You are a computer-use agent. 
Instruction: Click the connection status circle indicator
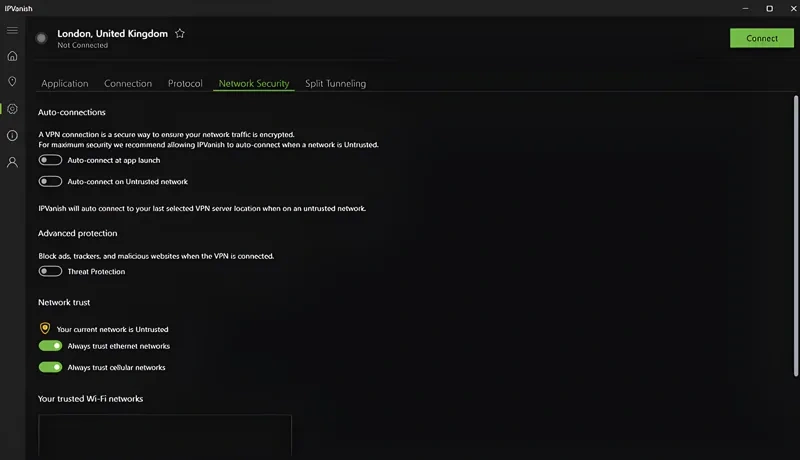pyautogui.click(x=41, y=38)
